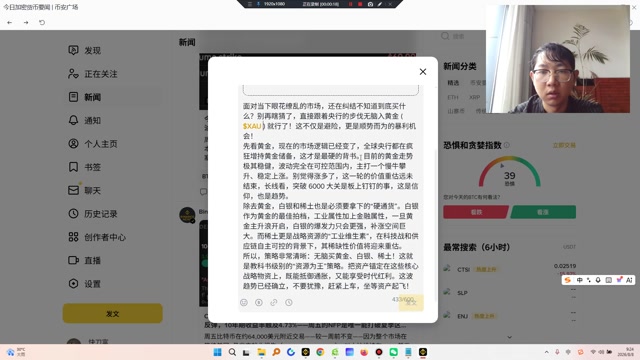Select the 精选 news category tab
Image resolution: width=640 pixels, height=360 pixels.
453,83
